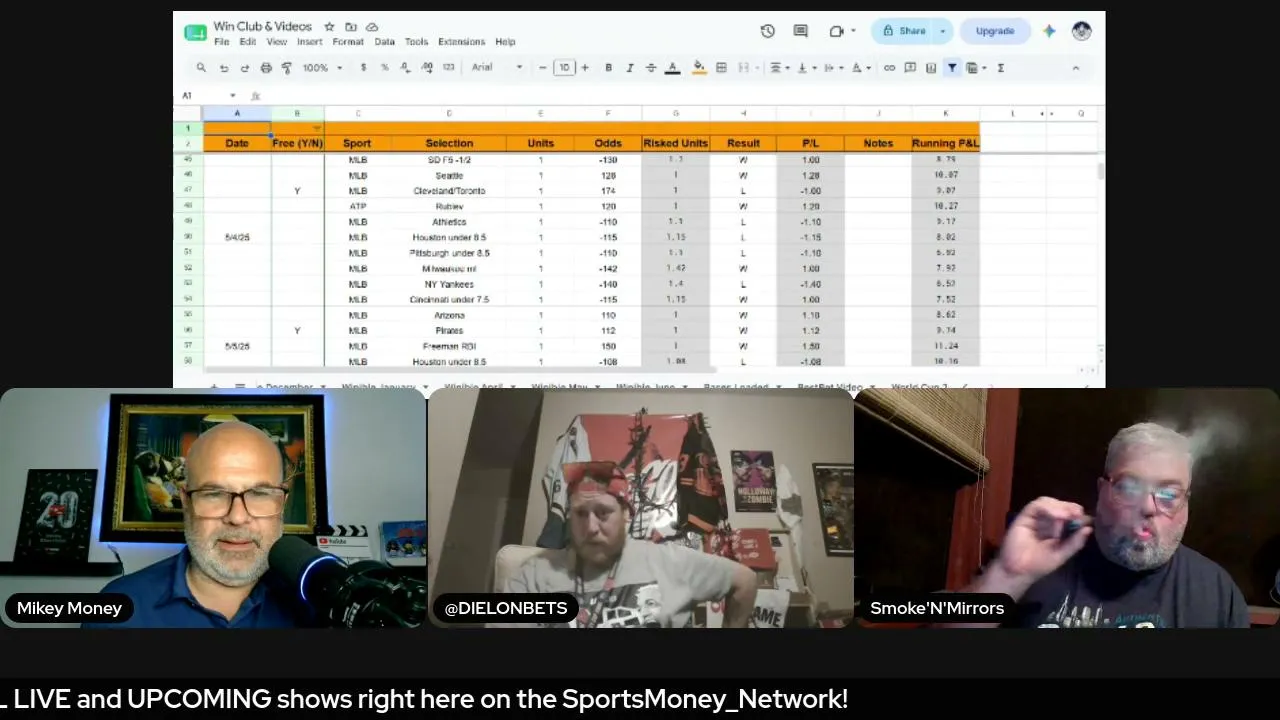
Task: Undo the last action
Action: (224, 68)
